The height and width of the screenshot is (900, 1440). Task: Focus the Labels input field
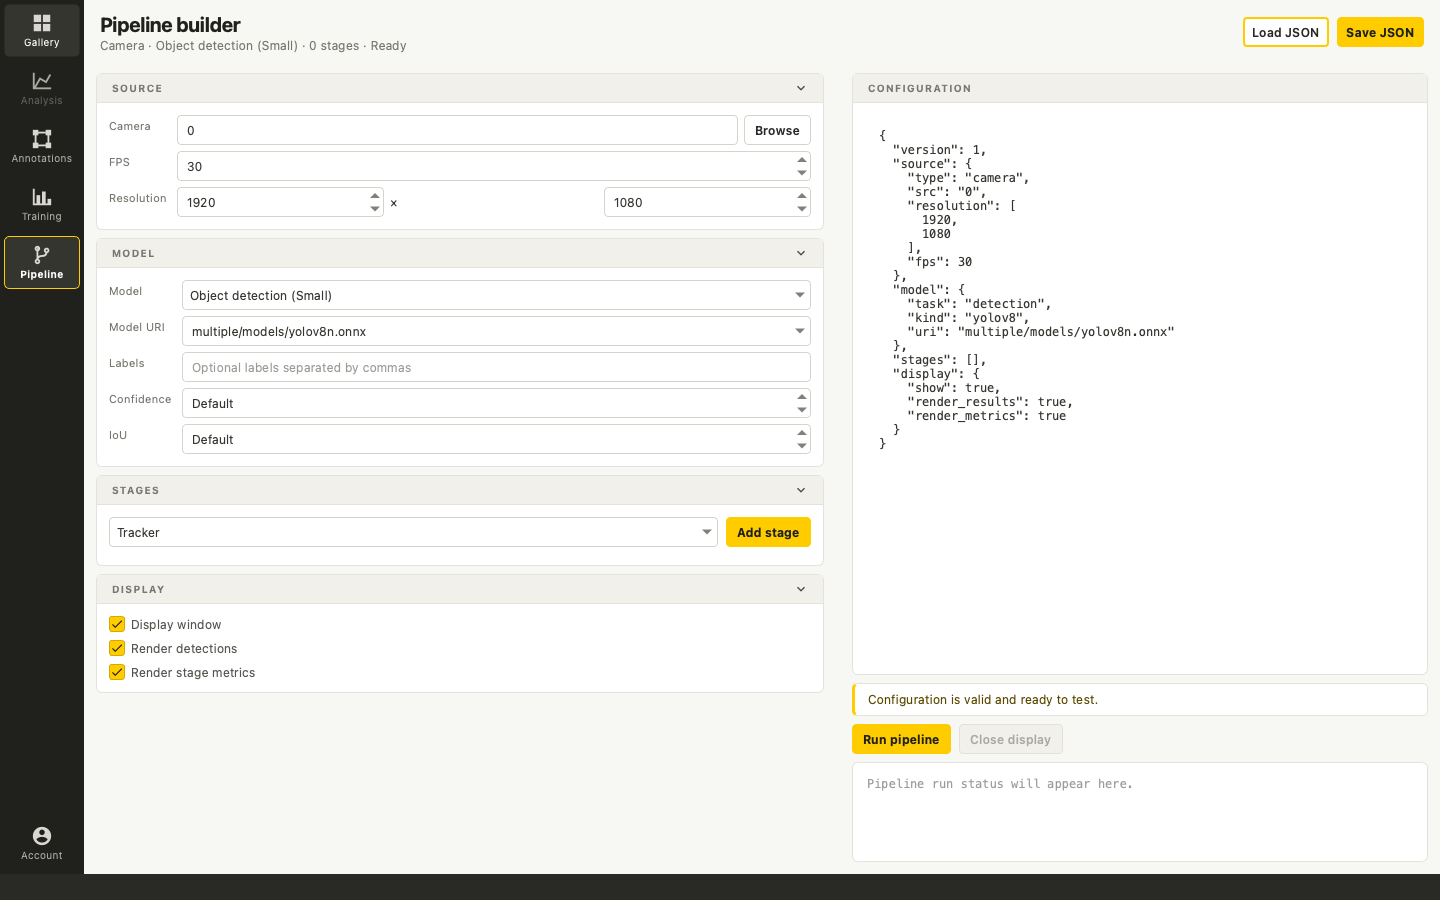tap(496, 367)
